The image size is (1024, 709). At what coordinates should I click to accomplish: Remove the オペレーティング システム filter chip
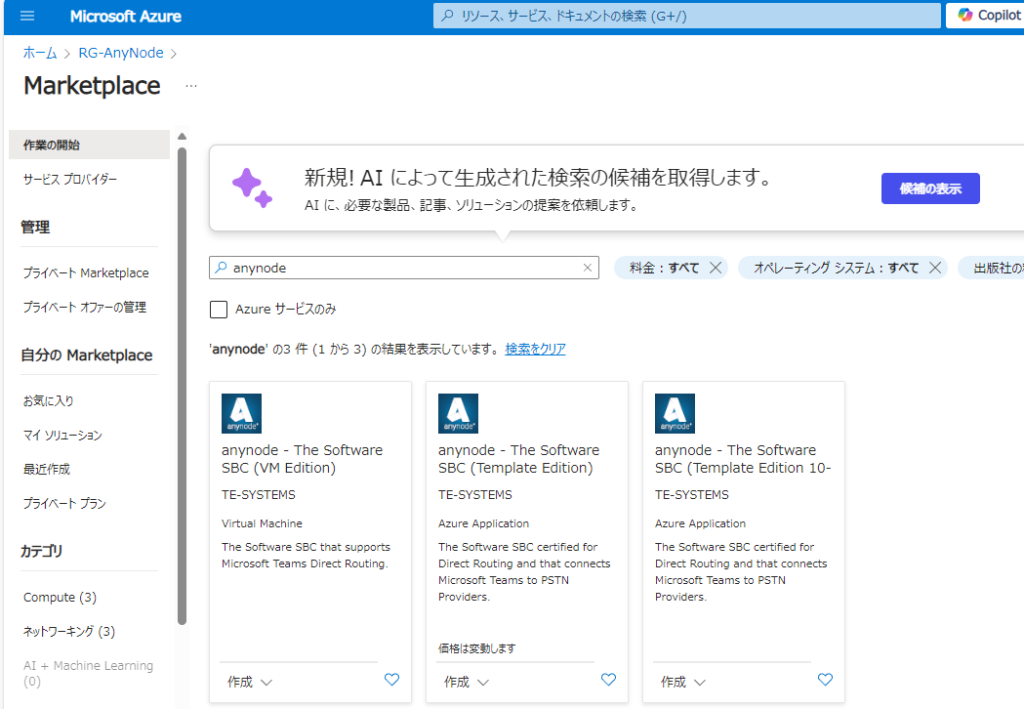(x=935, y=268)
